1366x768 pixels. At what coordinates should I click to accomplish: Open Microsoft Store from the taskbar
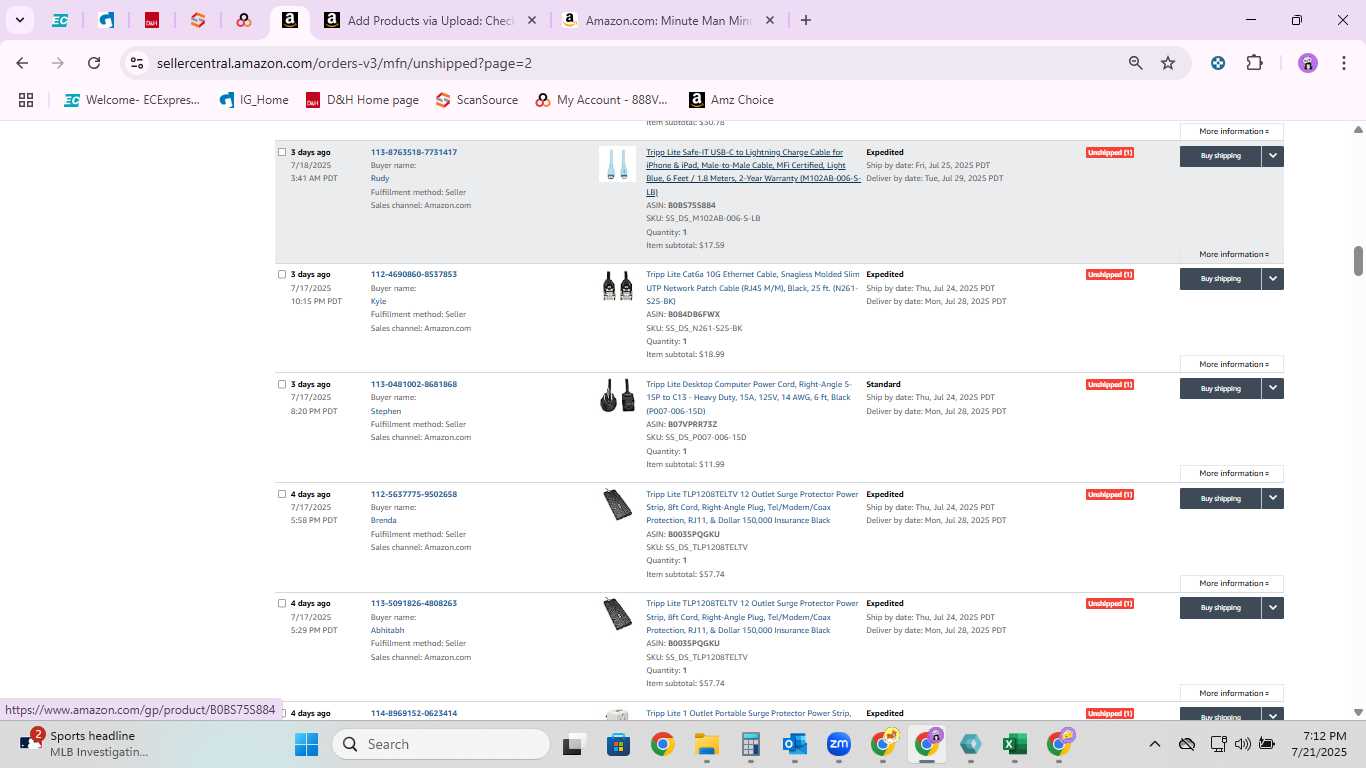point(618,744)
